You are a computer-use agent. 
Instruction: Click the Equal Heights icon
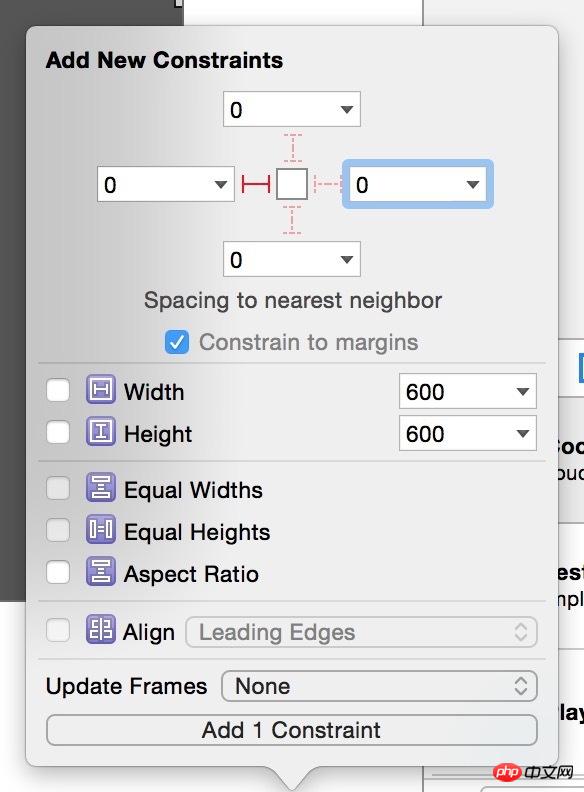pos(101,529)
